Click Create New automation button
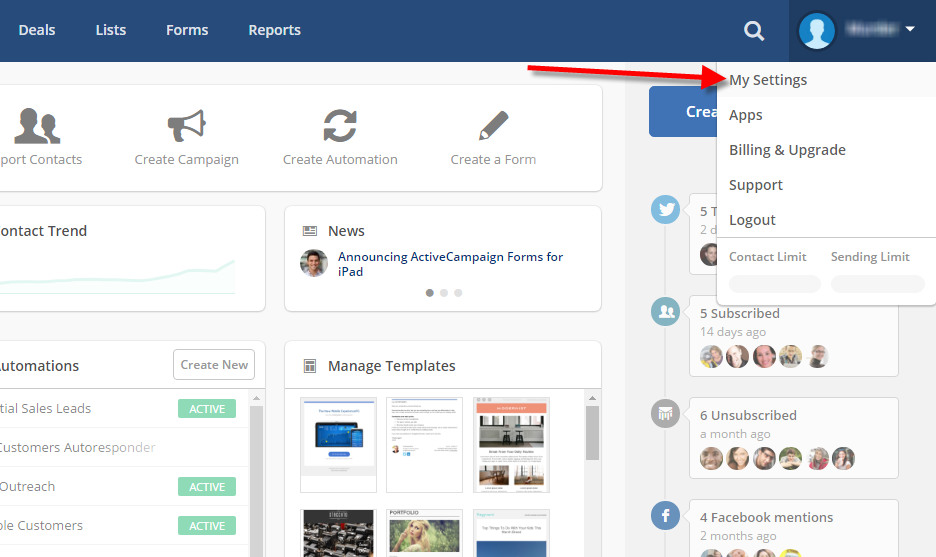The height and width of the screenshot is (557, 936). [214, 365]
